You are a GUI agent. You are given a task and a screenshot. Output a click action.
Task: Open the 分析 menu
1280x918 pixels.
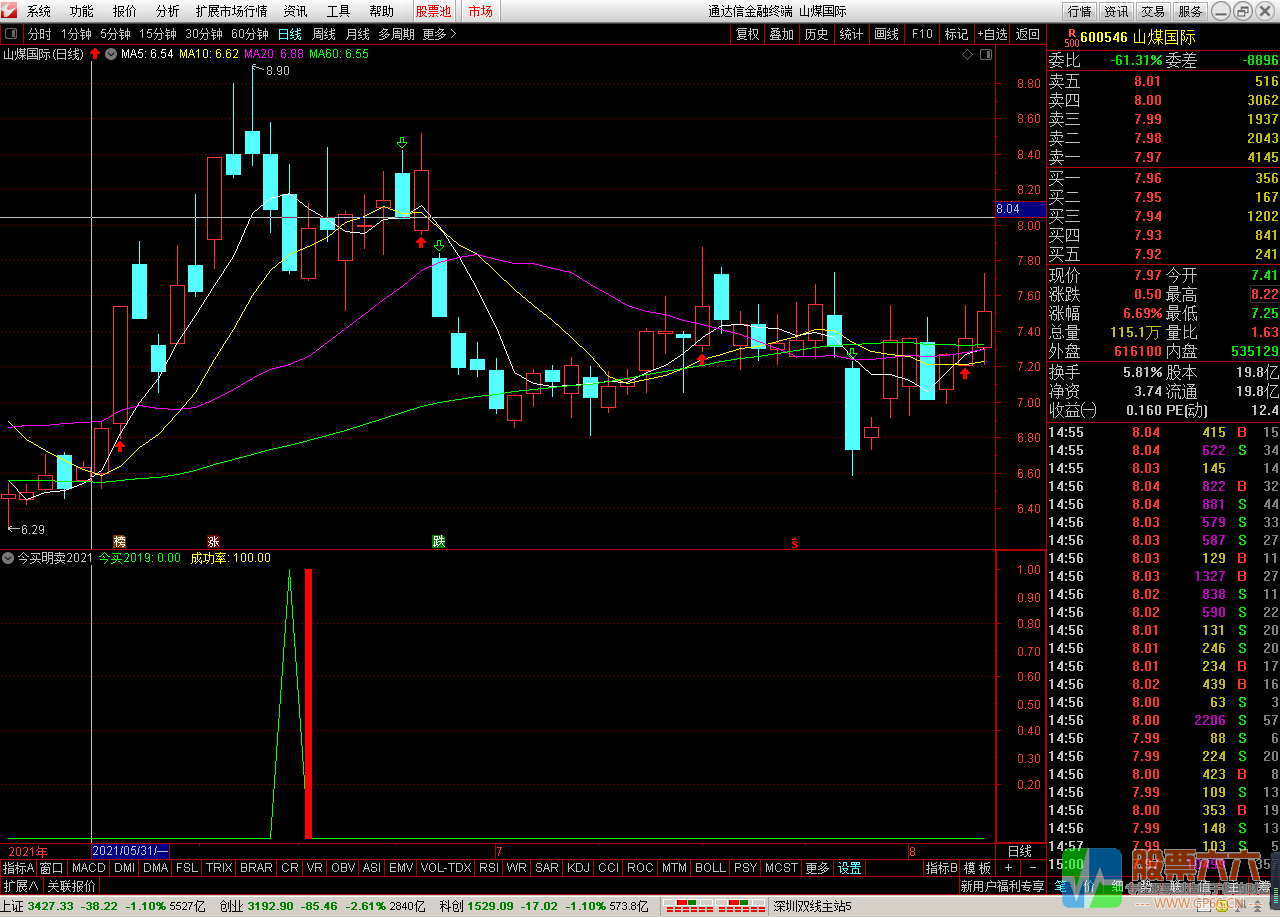(168, 11)
